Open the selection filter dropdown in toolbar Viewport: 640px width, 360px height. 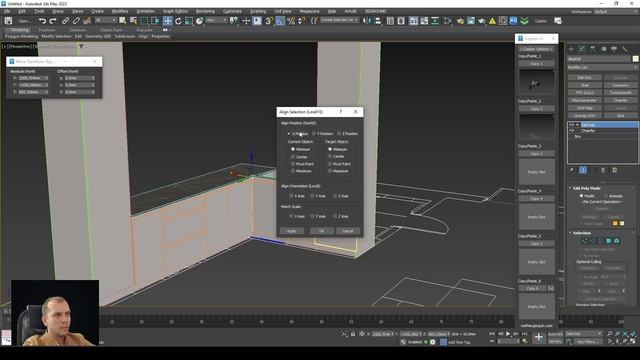pyautogui.click(x=105, y=20)
